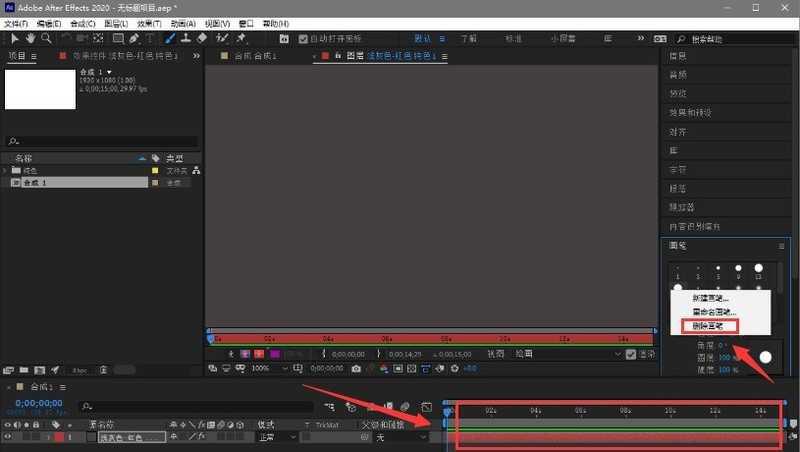Screen dimensions: 800x452
Task: Select the Clone Stamp tool
Action: coord(186,38)
